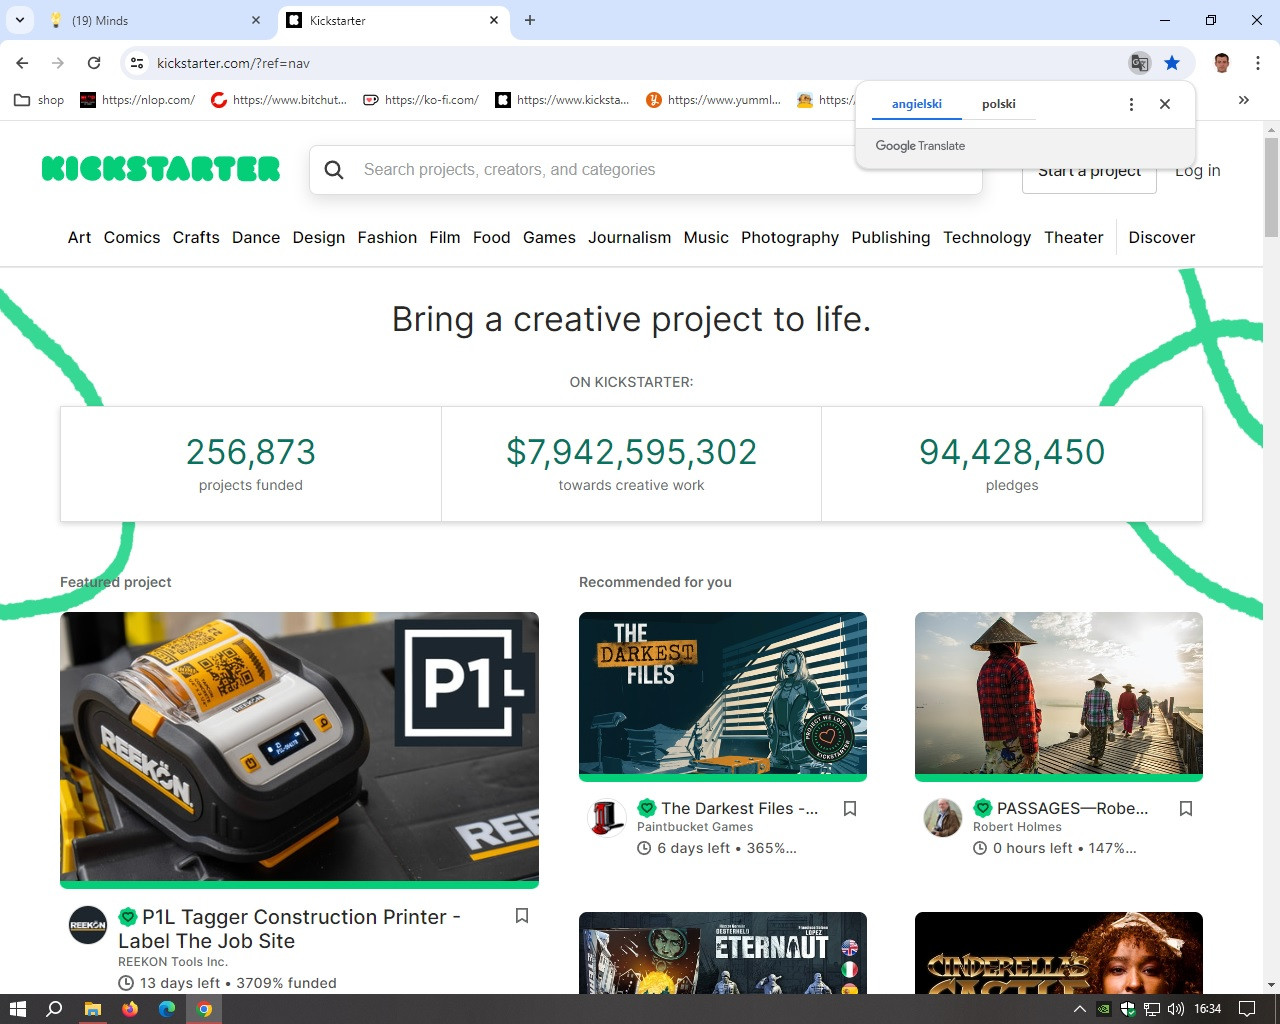Open Robert Holmes creator avatar
This screenshot has height=1024, width=1280.
tap(942, 818)
